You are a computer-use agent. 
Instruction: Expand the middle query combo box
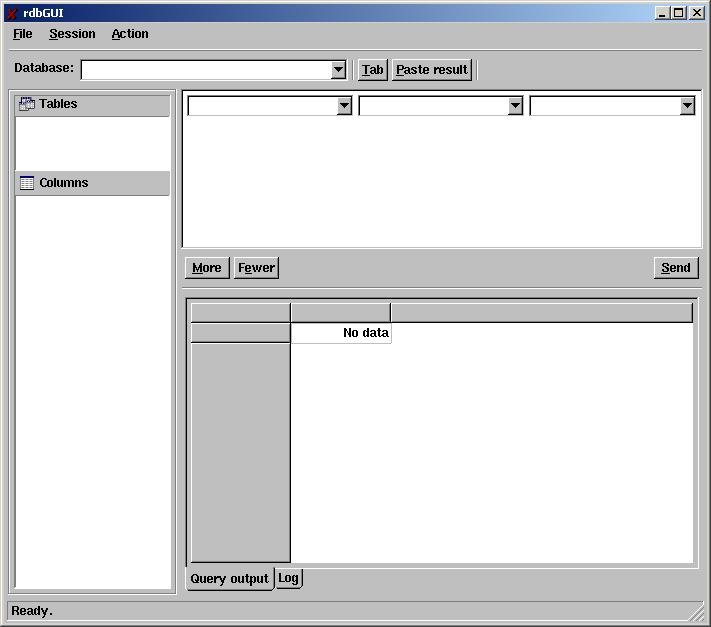click(x=515, y=106)
